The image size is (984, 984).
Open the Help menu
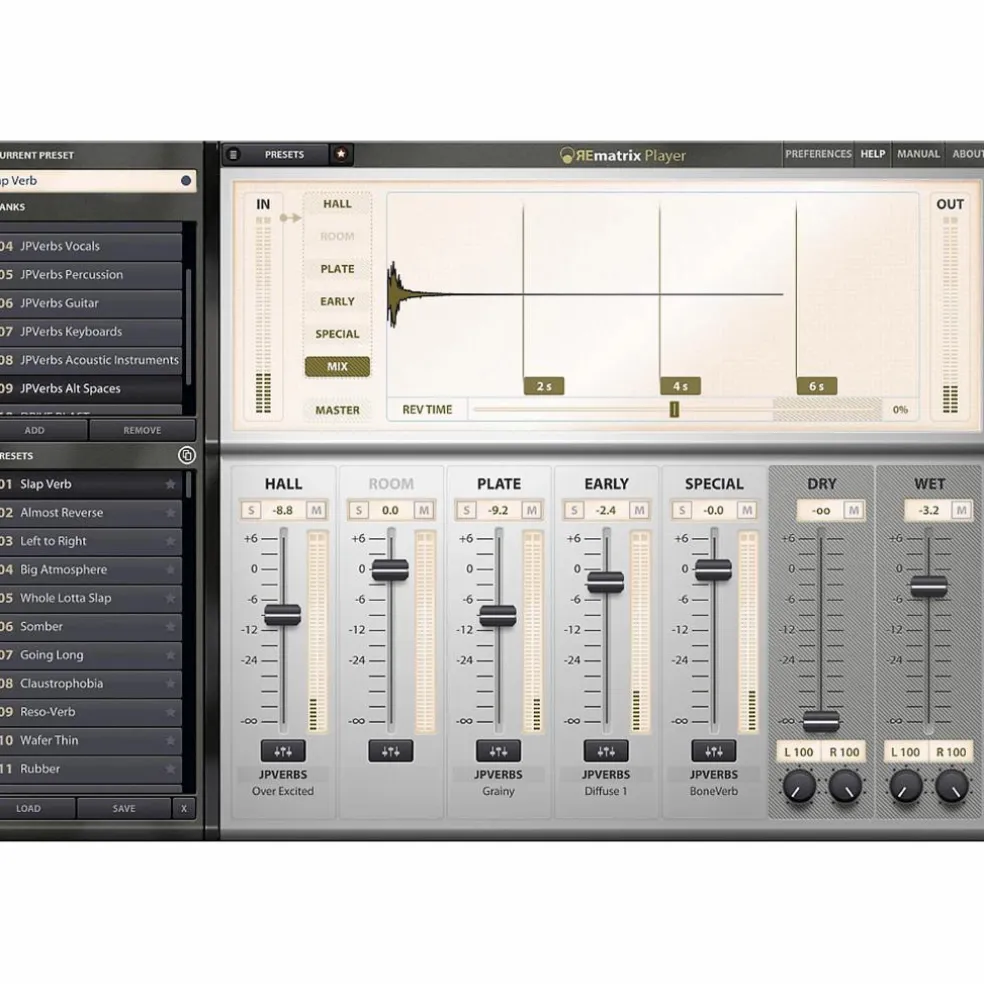(872, 154)
